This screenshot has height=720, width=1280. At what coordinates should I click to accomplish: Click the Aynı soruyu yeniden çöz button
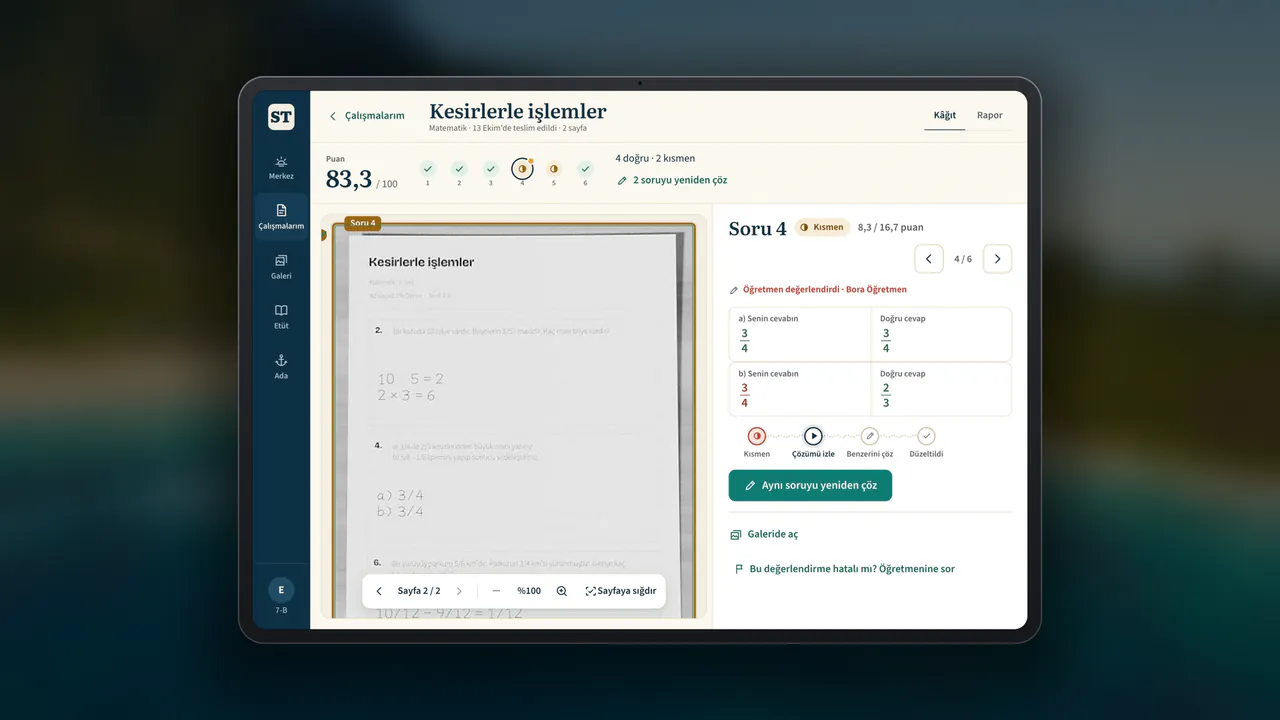(810, 485)
